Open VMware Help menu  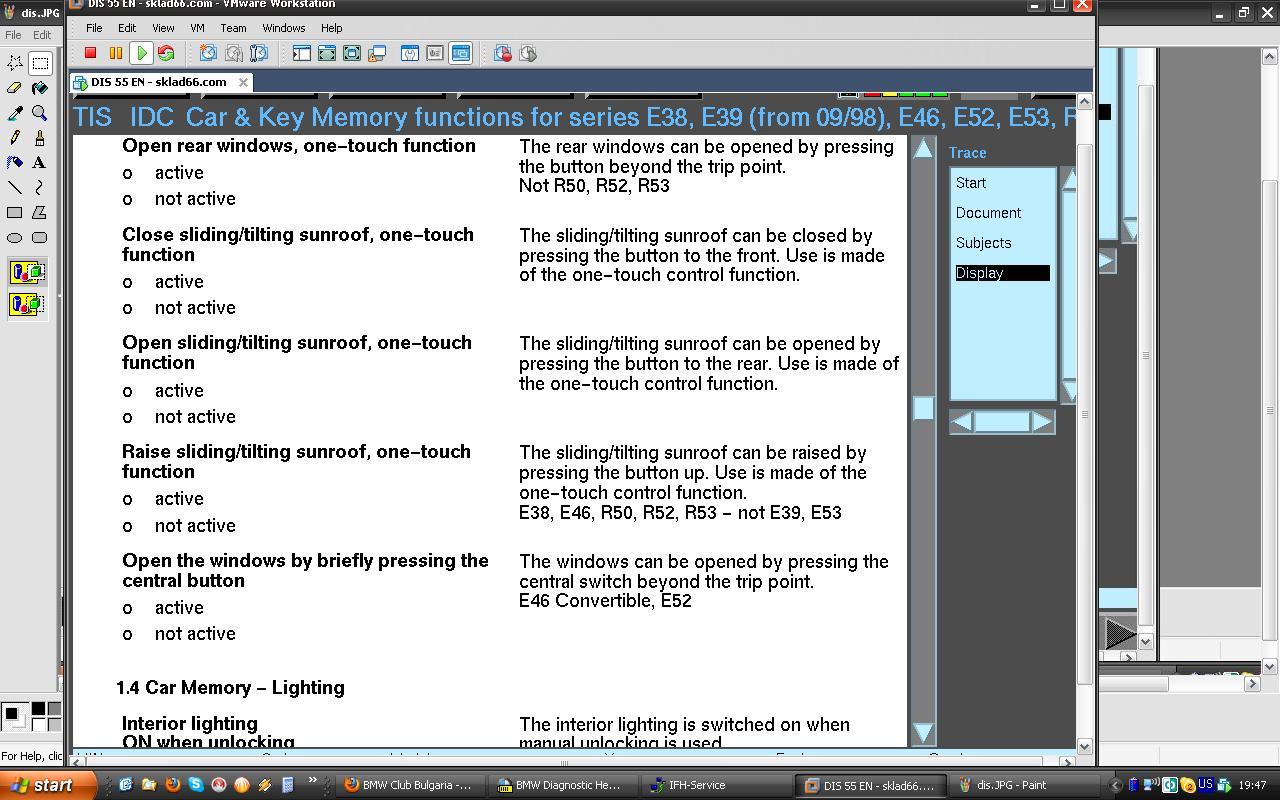(331, 28)
